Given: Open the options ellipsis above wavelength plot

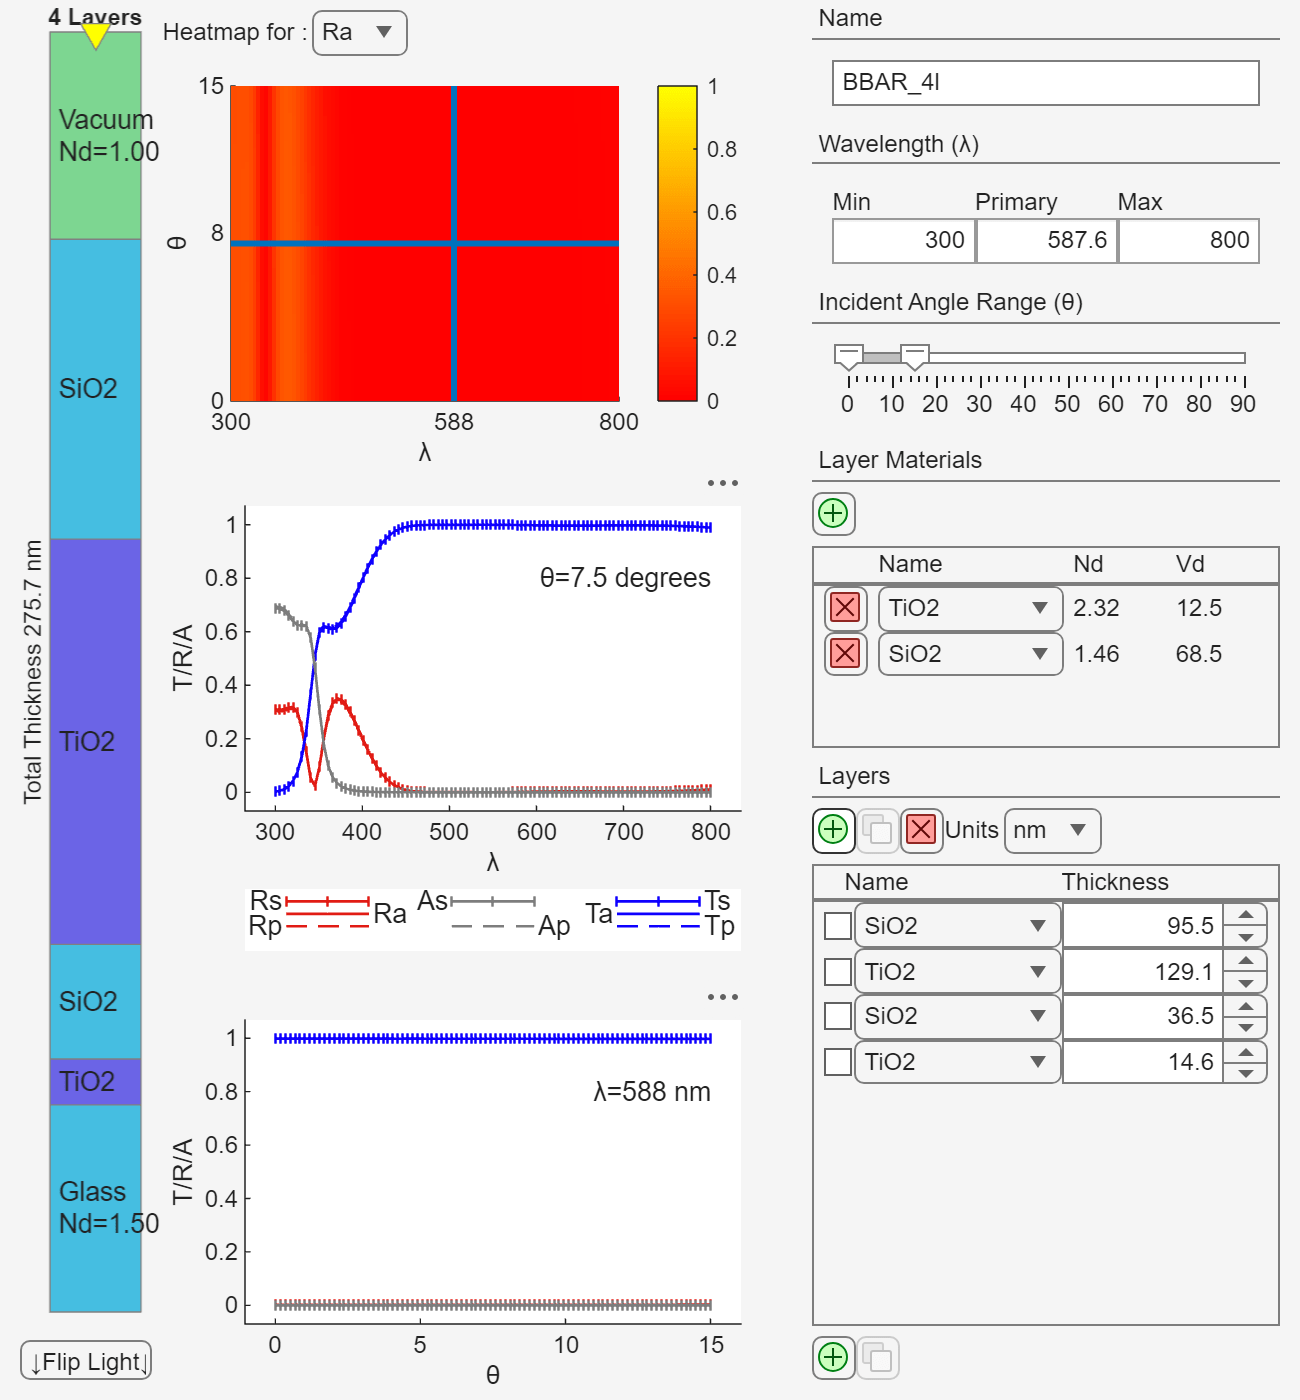Looking at the screenshot, I should [722, 483].
